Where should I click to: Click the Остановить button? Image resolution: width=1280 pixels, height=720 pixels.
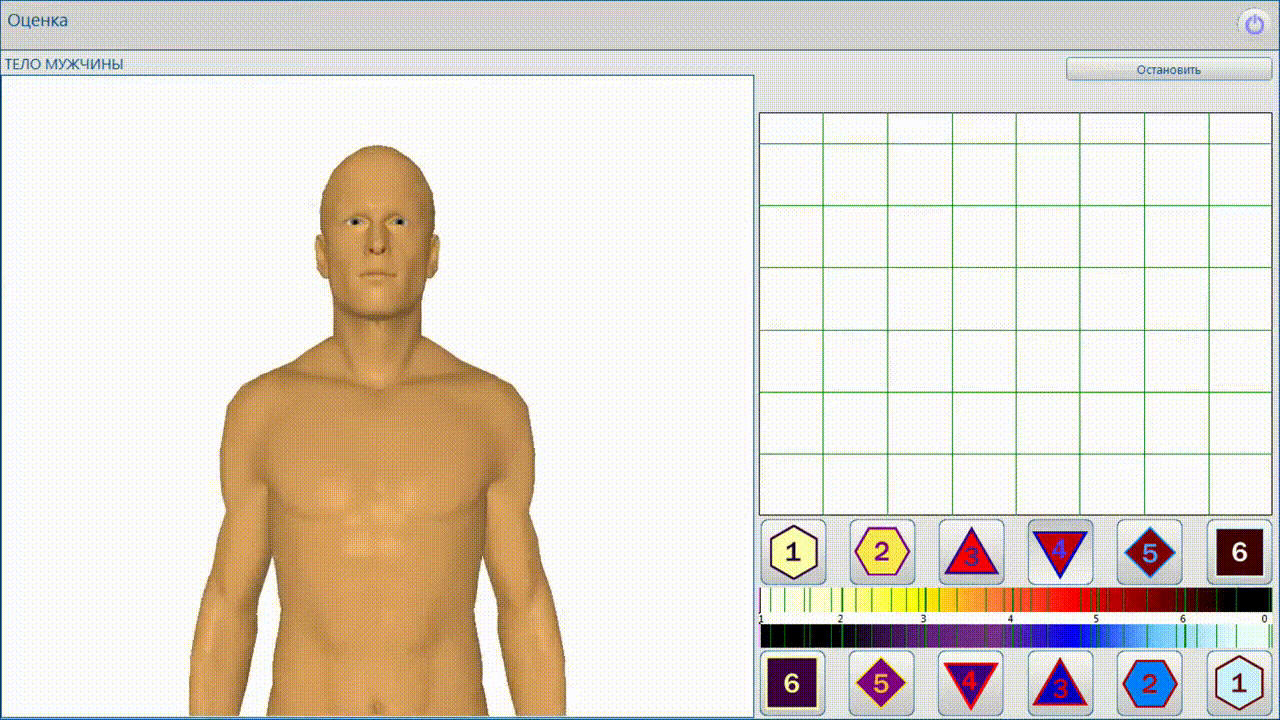click(x=1168, y=70)
